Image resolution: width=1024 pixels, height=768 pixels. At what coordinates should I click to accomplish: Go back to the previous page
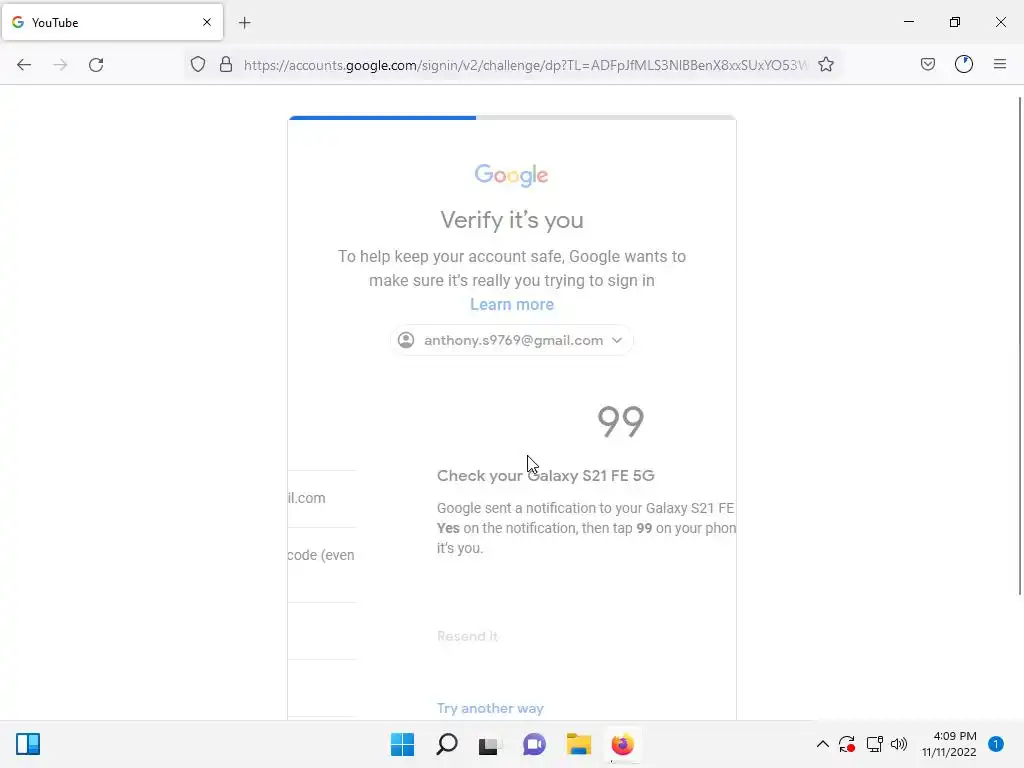click(x=24, y=65)
